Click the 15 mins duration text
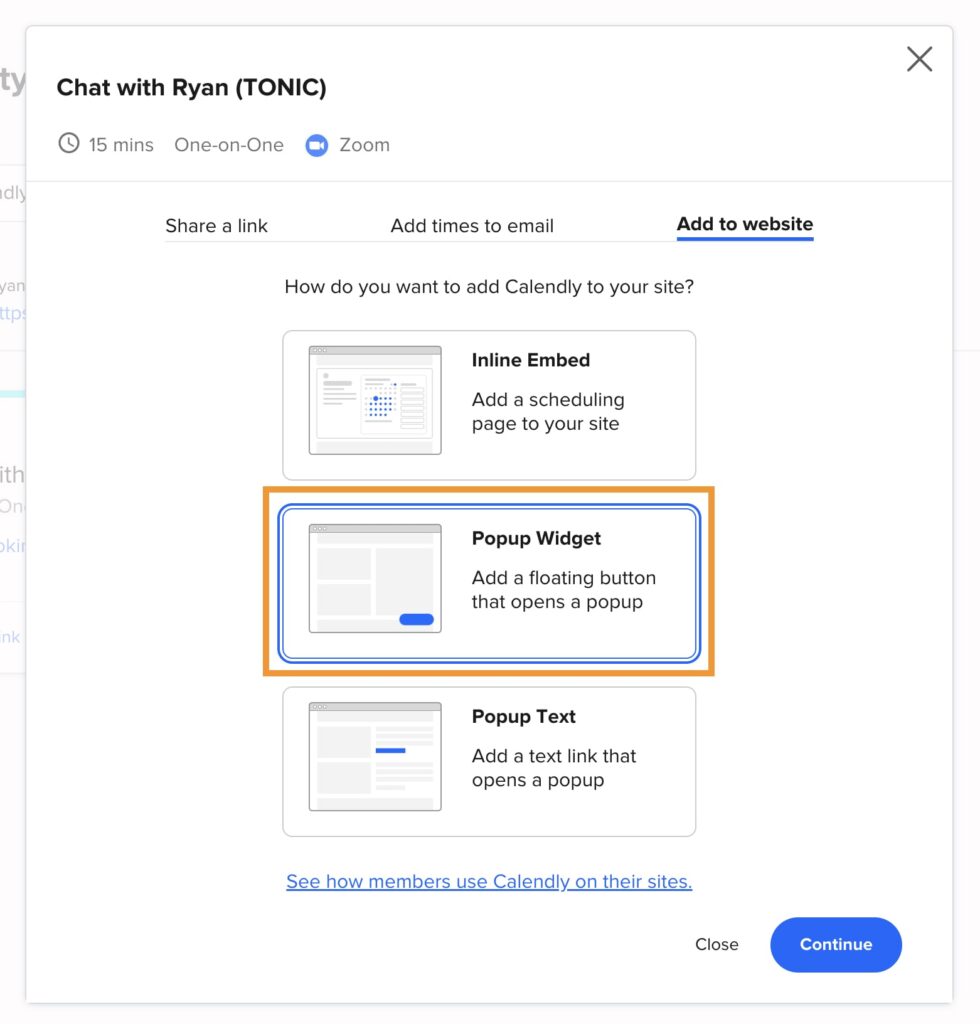 [x=121, y=145]
